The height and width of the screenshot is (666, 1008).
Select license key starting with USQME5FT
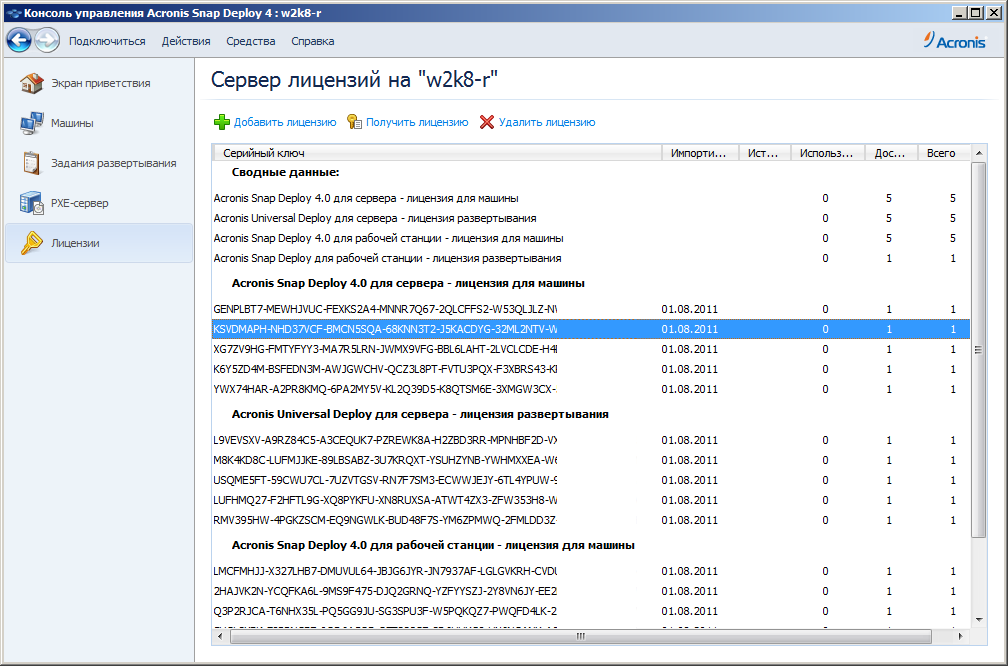tap(591, 480)
